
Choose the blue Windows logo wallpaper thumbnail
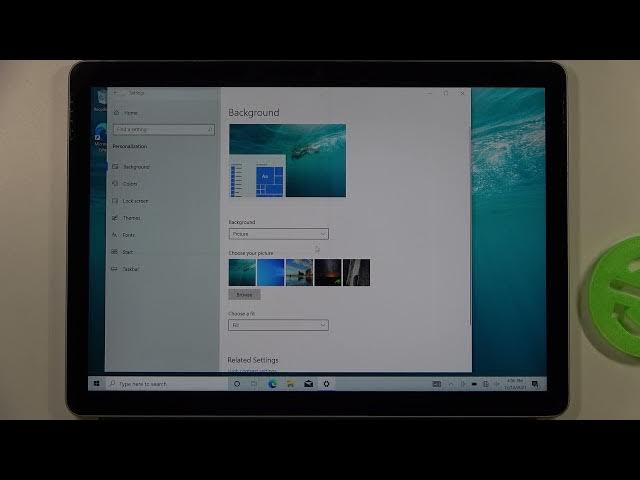pos(270,272)
